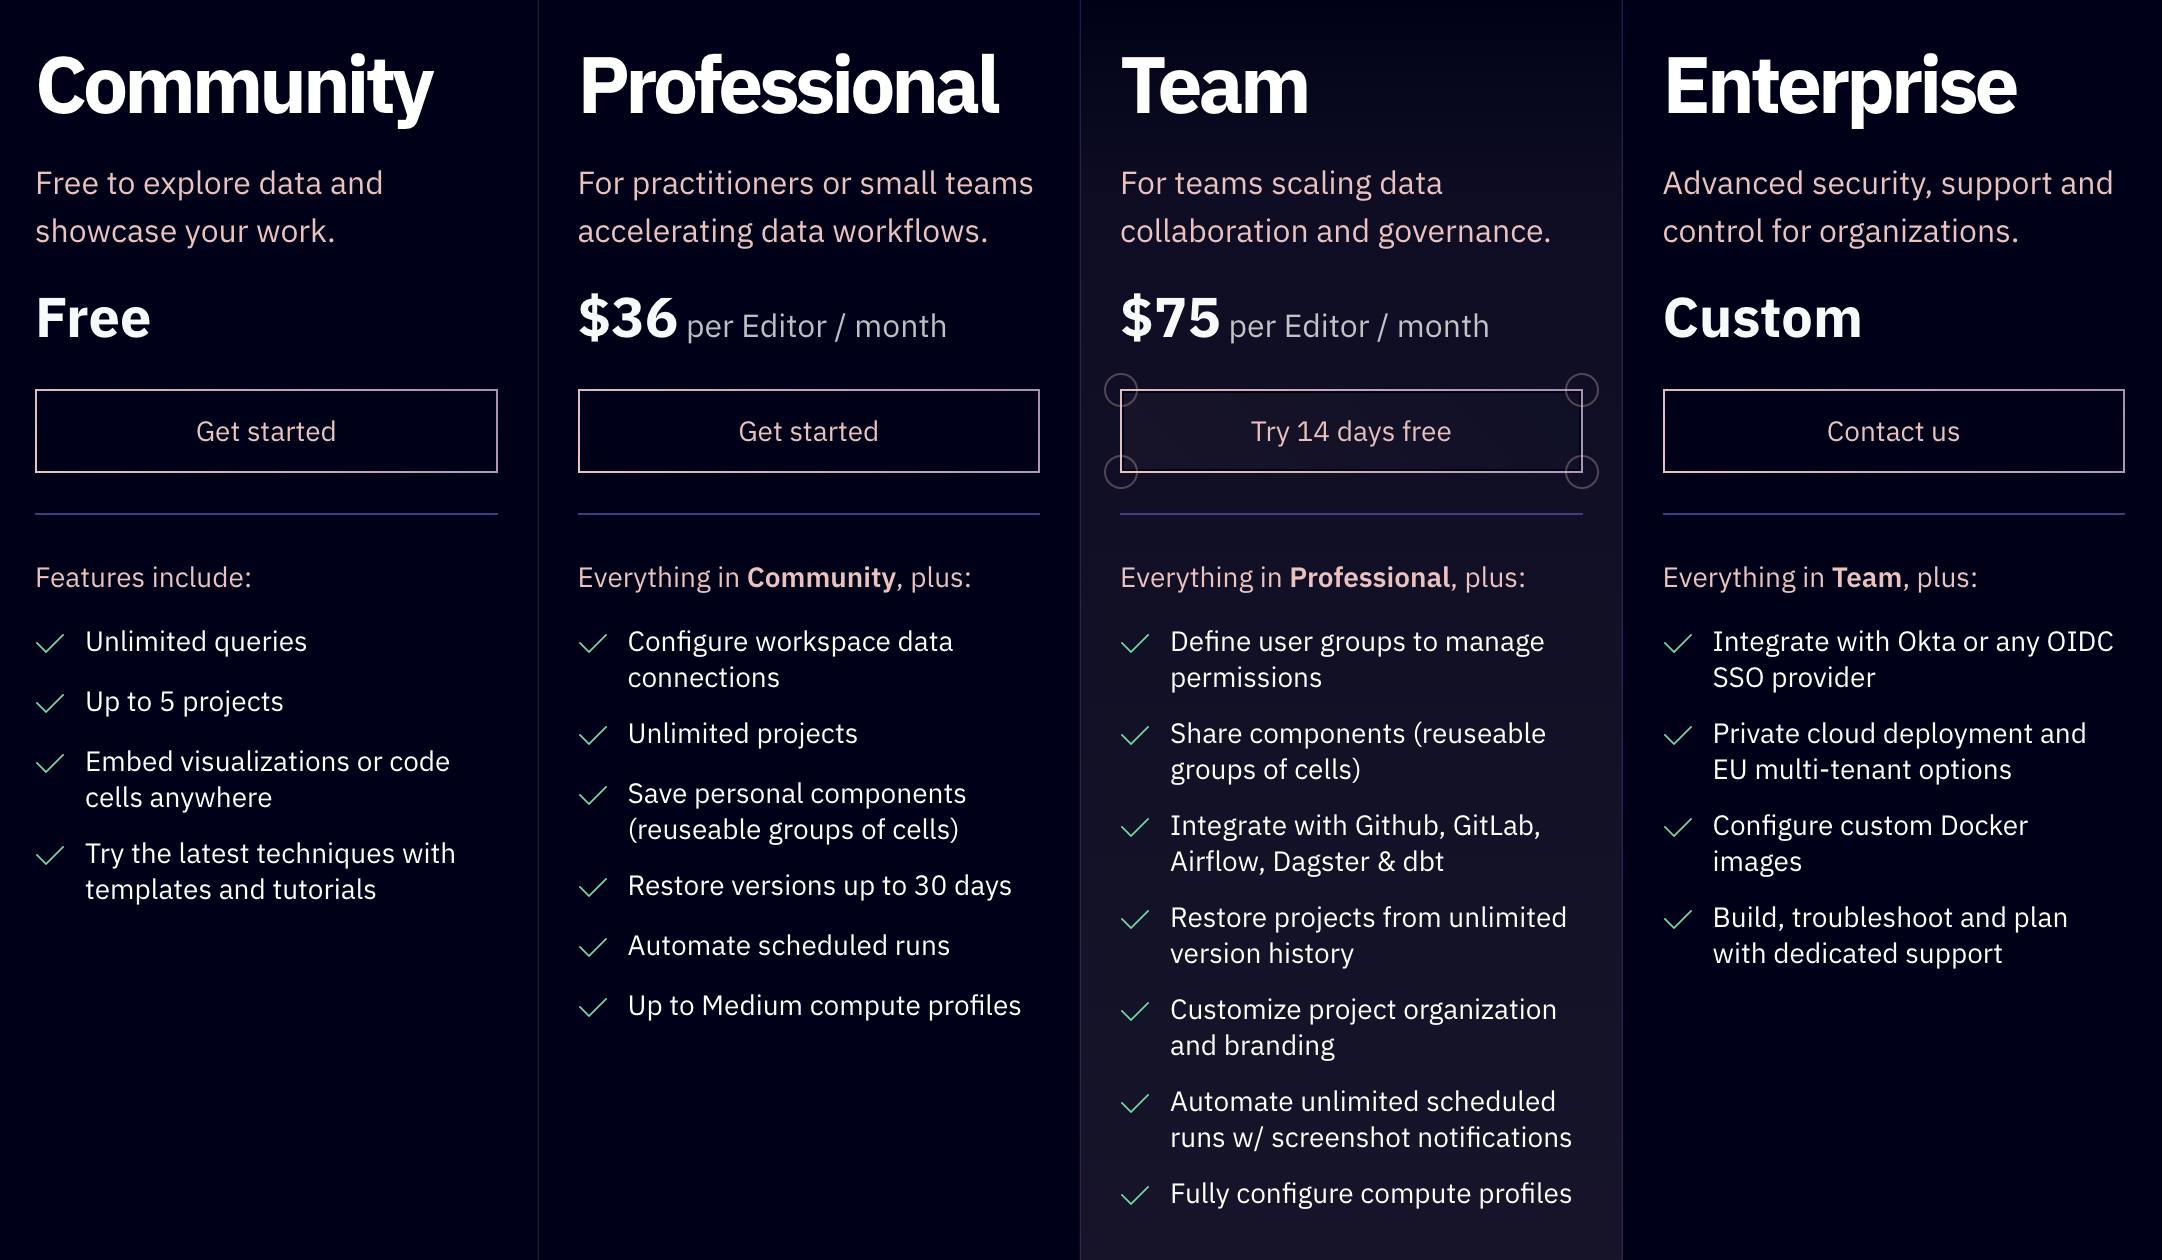The height and width of the screenshot is (1260, 2162).
Task: Click the checkmark by Integrate with Okta feature
Action: 1678,643
